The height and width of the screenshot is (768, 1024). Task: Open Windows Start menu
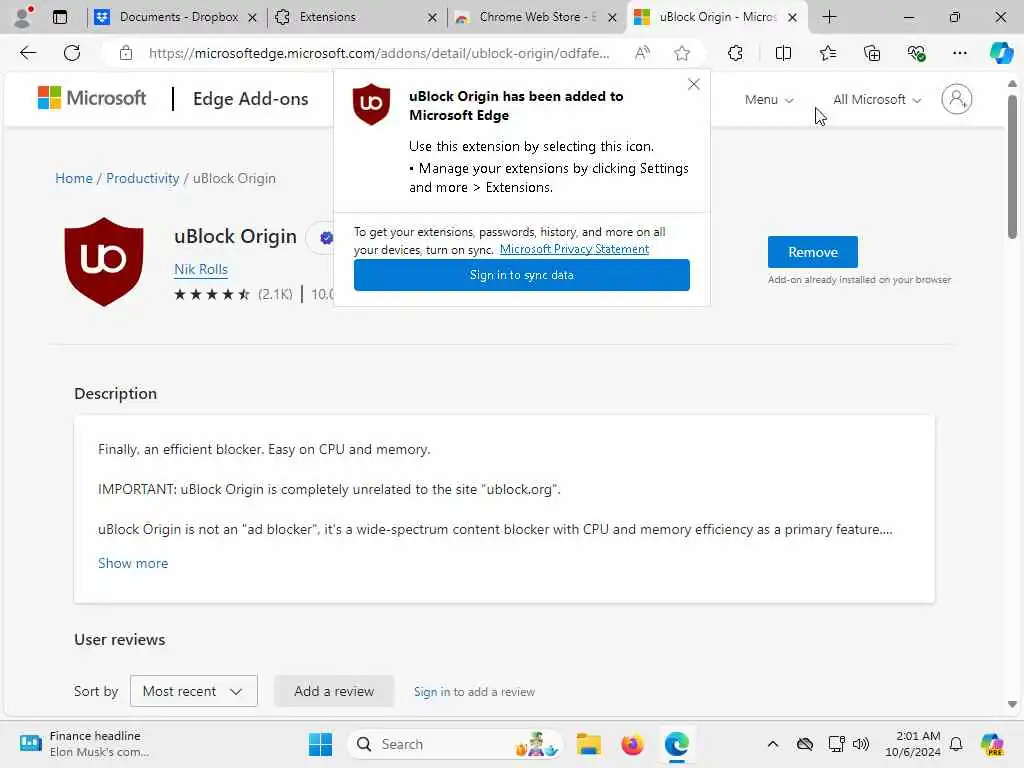320,744
